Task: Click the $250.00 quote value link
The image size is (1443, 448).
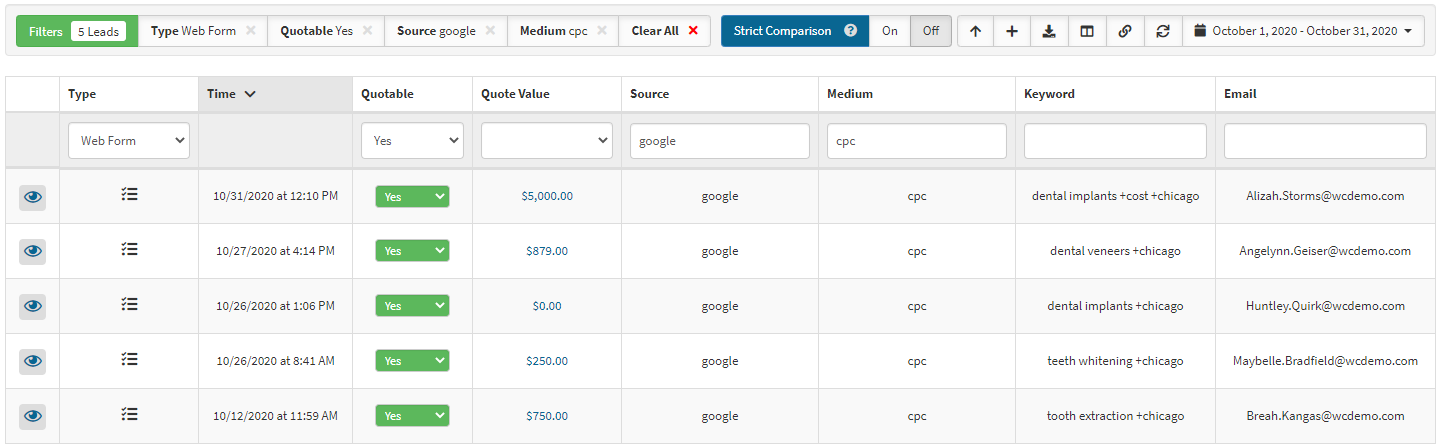Action: 547,362
